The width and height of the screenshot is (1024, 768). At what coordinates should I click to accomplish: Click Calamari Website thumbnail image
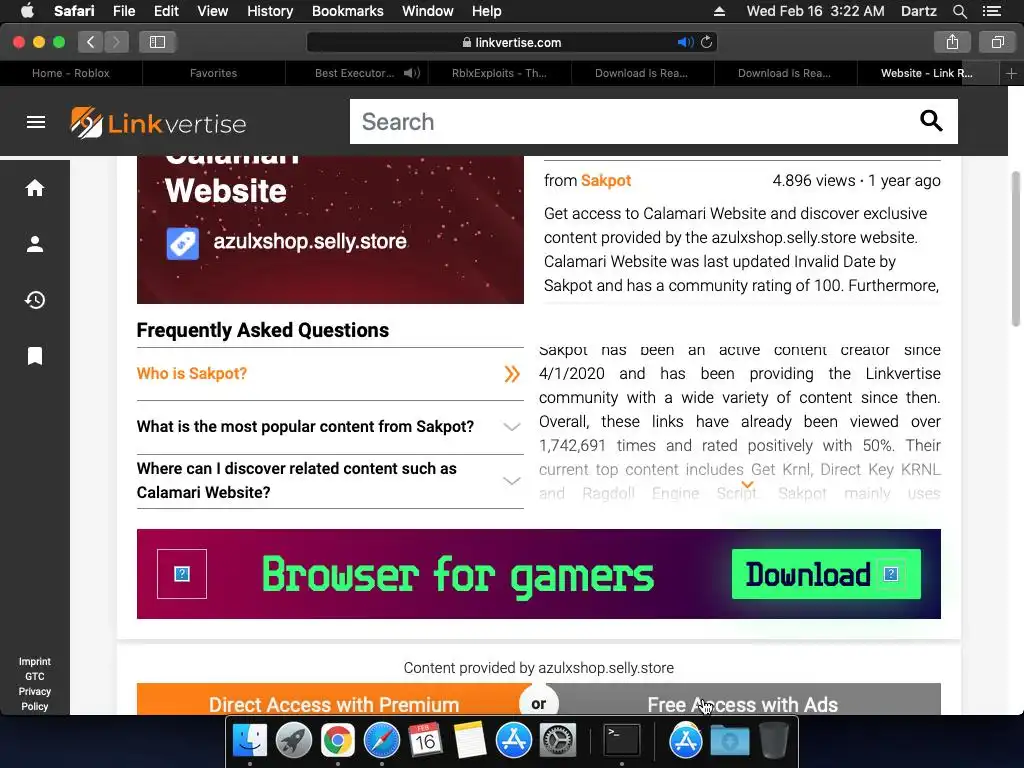[330, 230]
